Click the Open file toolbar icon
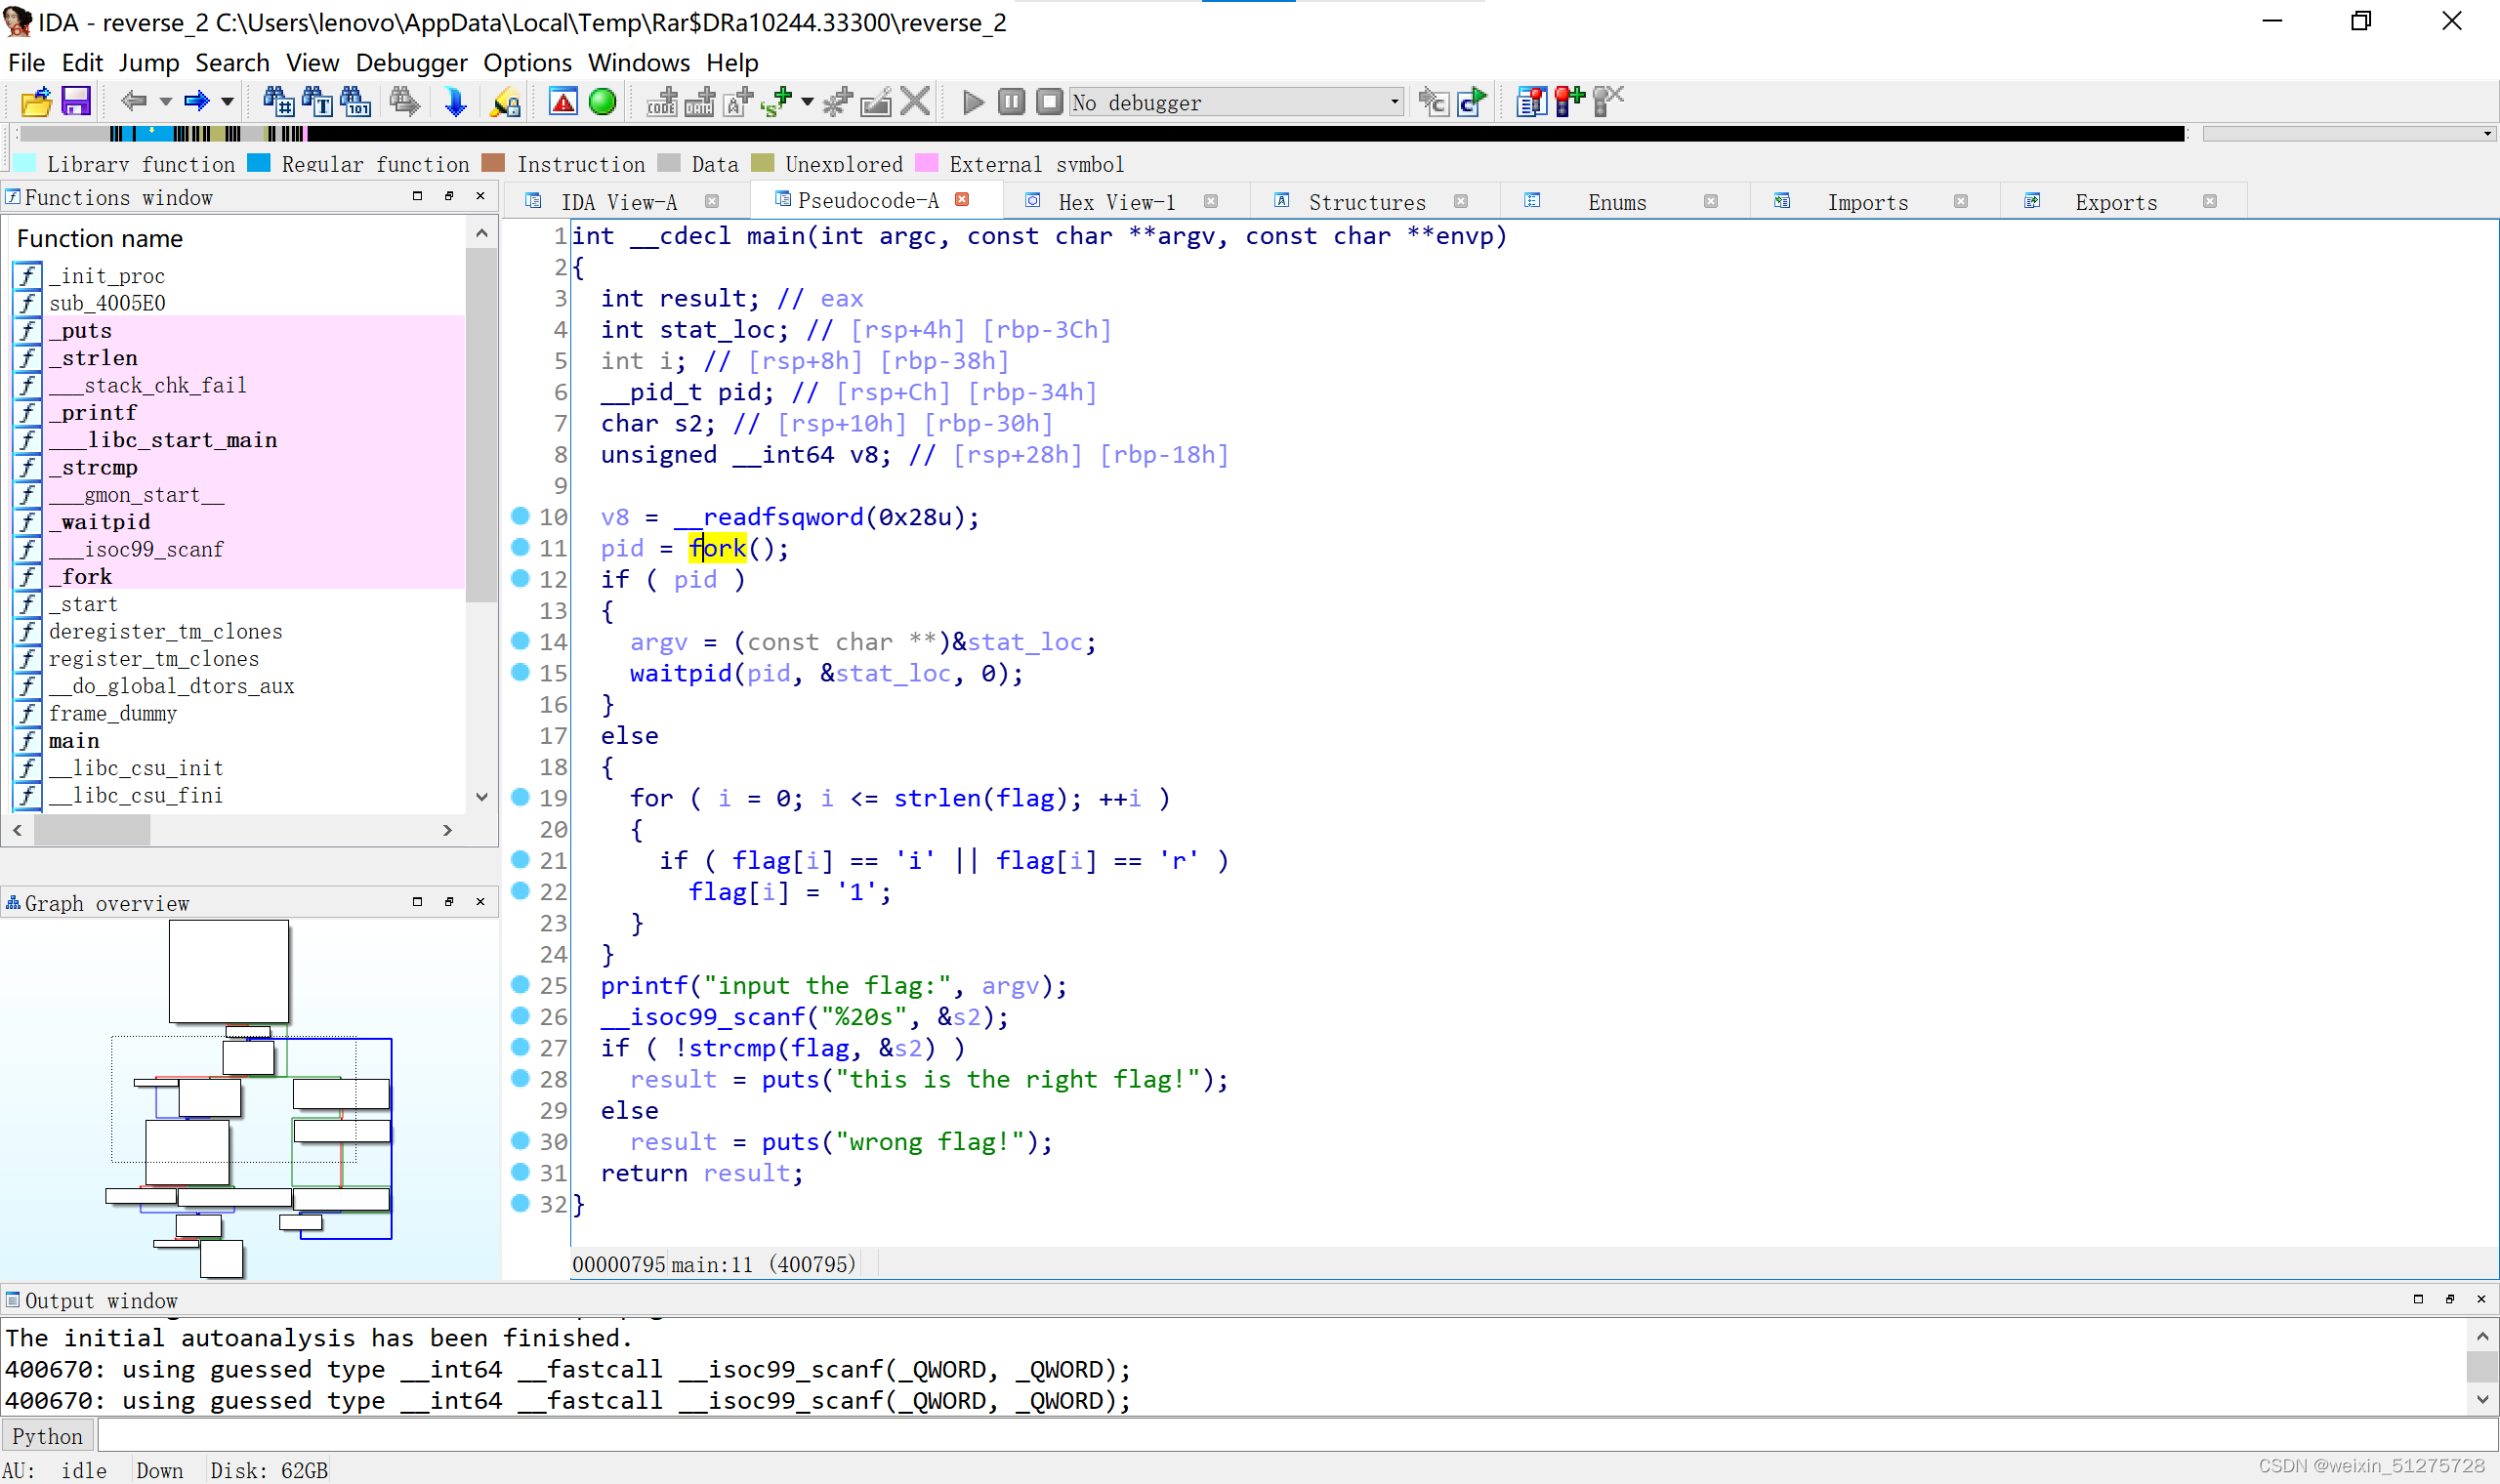Viewport: 2500px width, 1484px height. (x=36, y=102)
